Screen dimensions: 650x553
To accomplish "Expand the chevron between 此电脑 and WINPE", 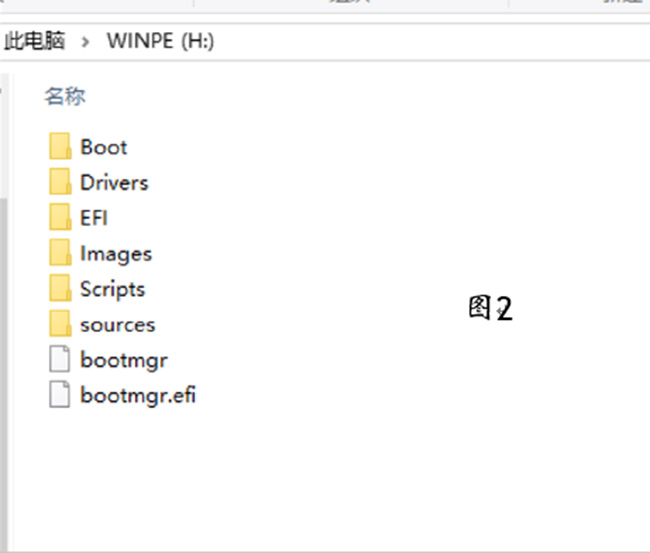I will pyautogui.click(x=85, y=41).
